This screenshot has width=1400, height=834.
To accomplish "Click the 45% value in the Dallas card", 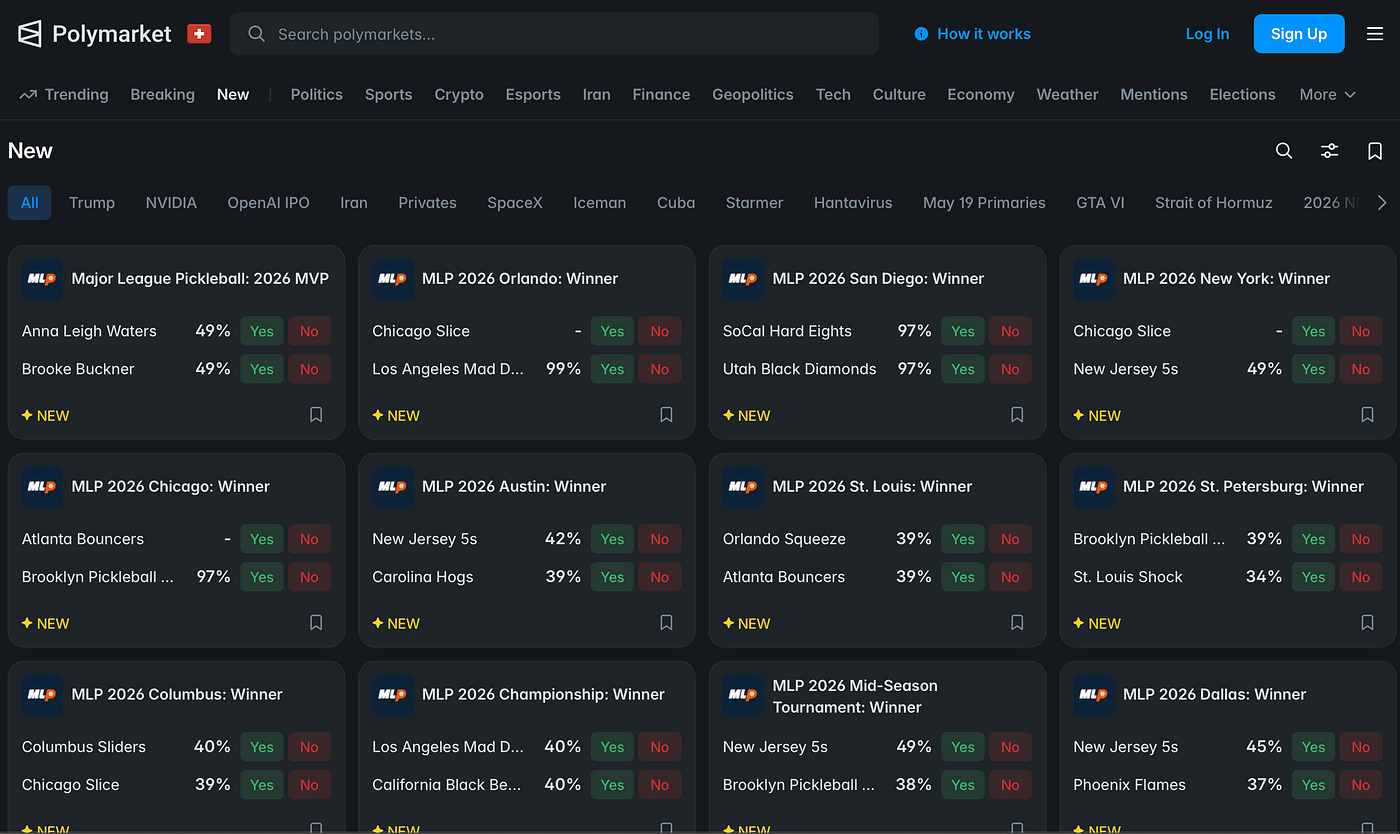I will [1264, 747].
